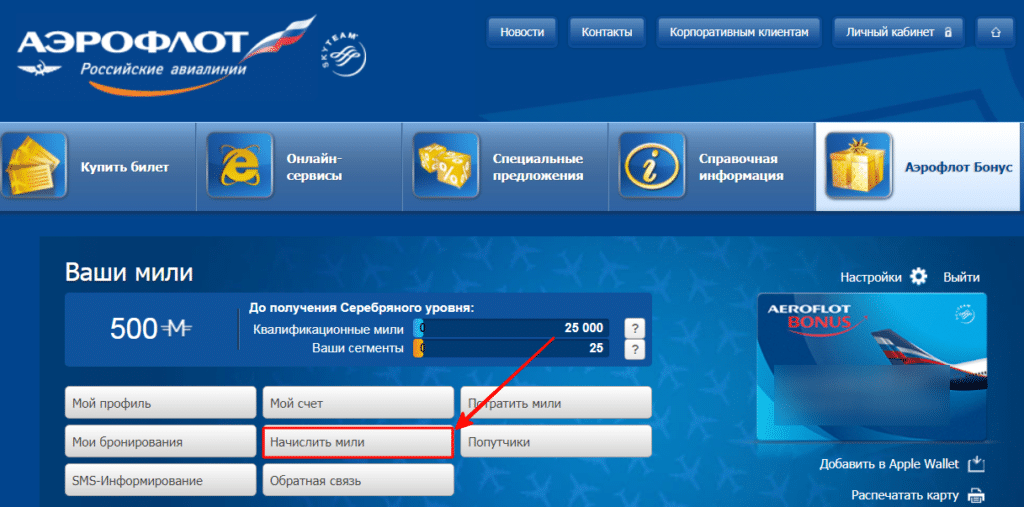Click help question mark beside Квалификационные мили
This screenshot has width=1024, height=507.
coord(633,328)
